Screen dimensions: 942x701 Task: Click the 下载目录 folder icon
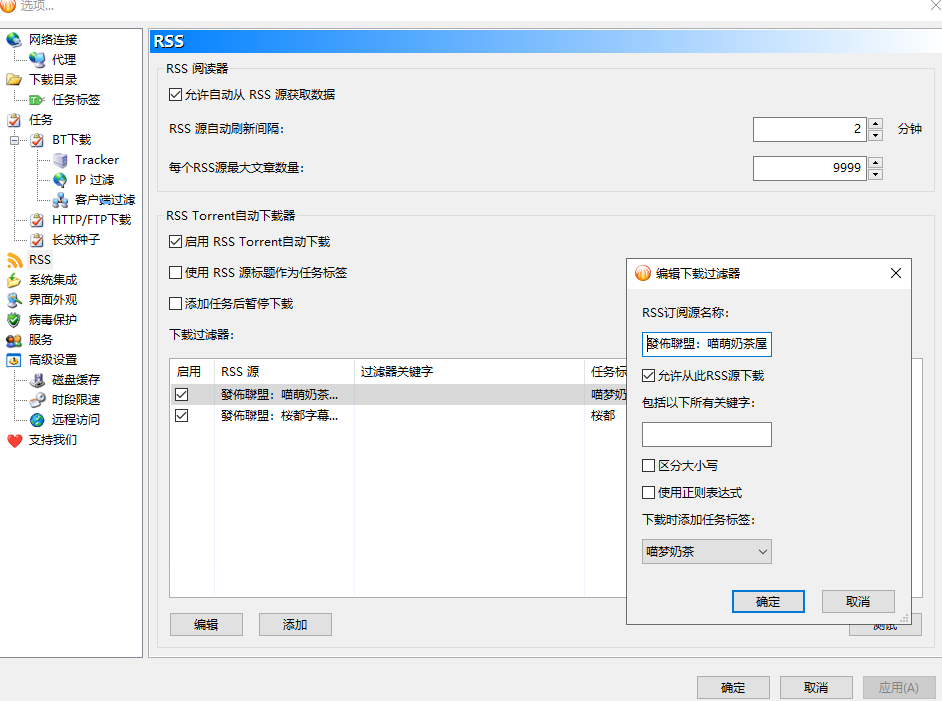point(14,80)
